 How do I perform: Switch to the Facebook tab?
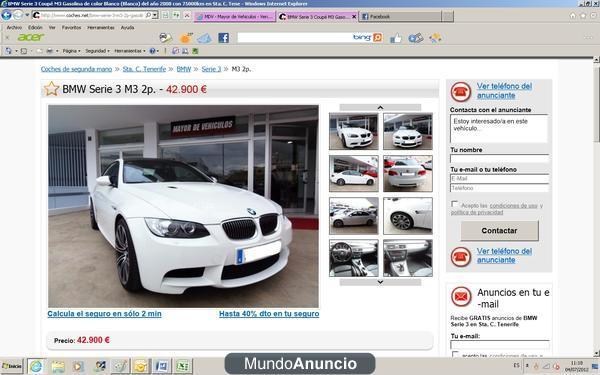click(x=399, y=16)
